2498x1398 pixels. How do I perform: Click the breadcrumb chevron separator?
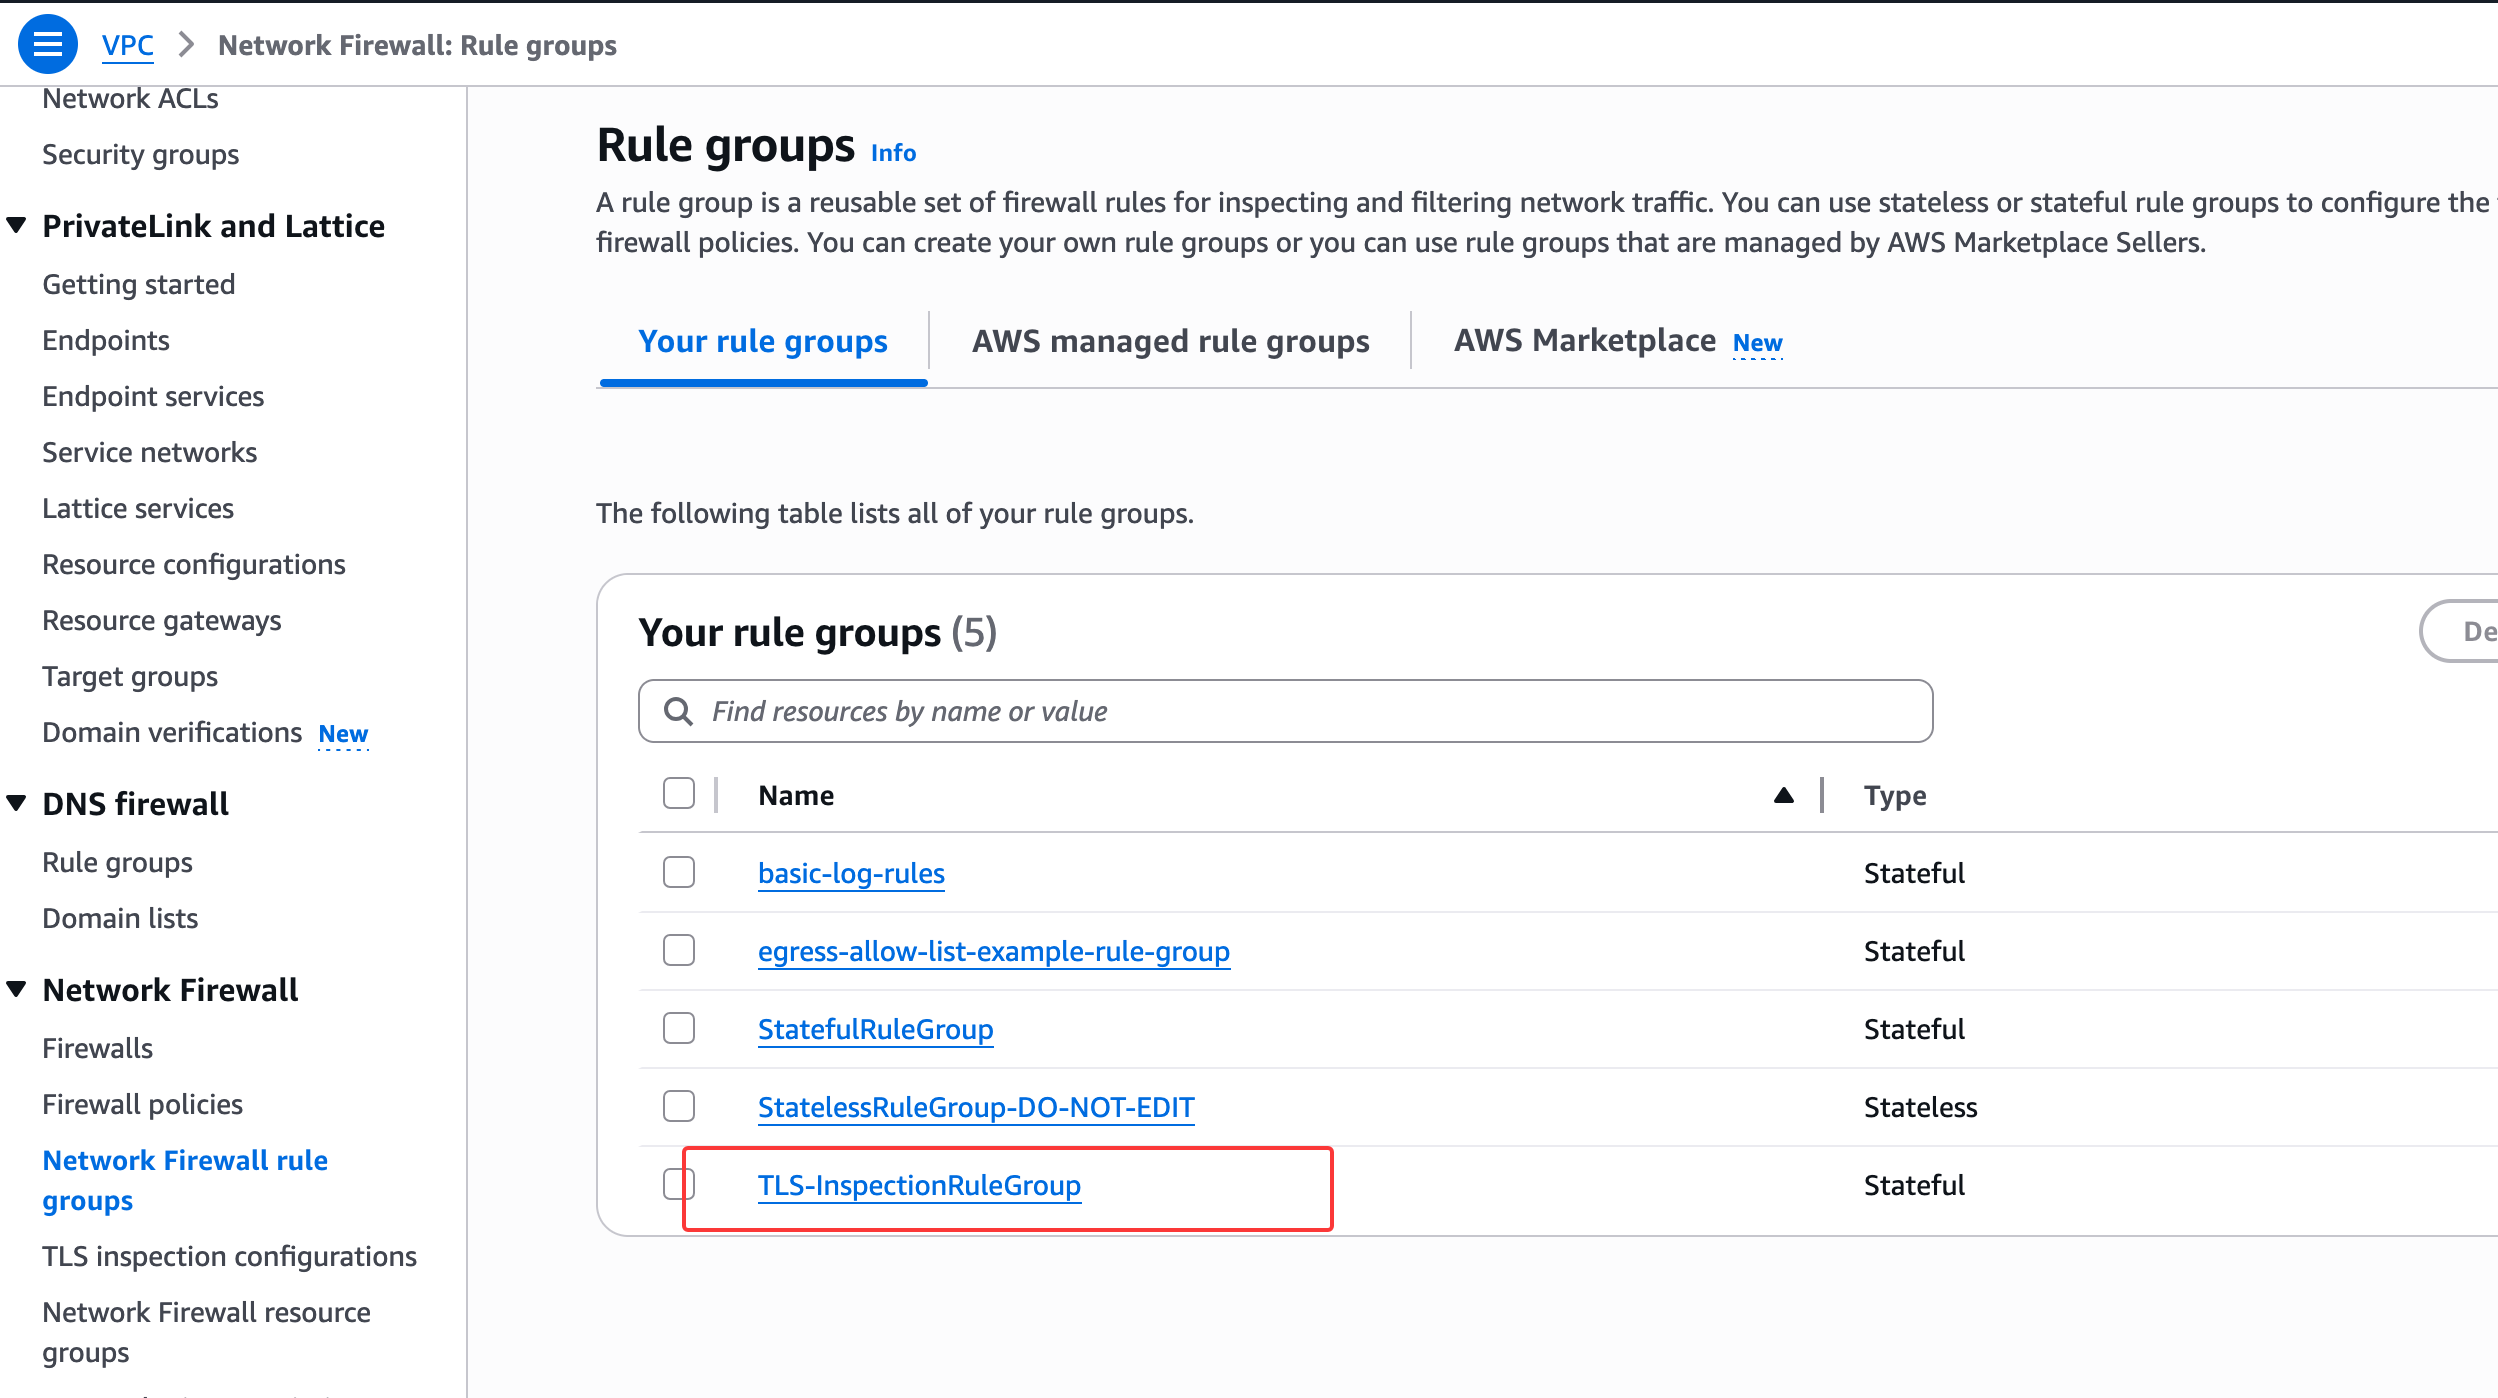(186, 45)
